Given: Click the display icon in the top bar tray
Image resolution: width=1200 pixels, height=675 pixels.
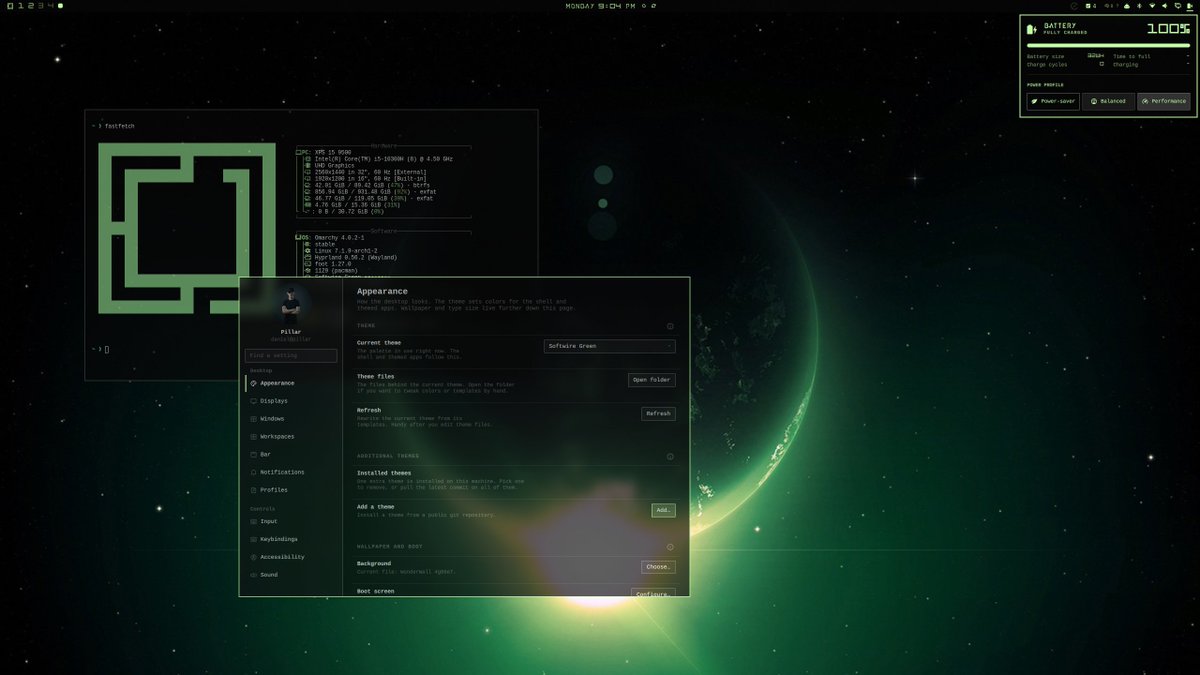Looking at the screenshot, I should (x=1177, y=6).
